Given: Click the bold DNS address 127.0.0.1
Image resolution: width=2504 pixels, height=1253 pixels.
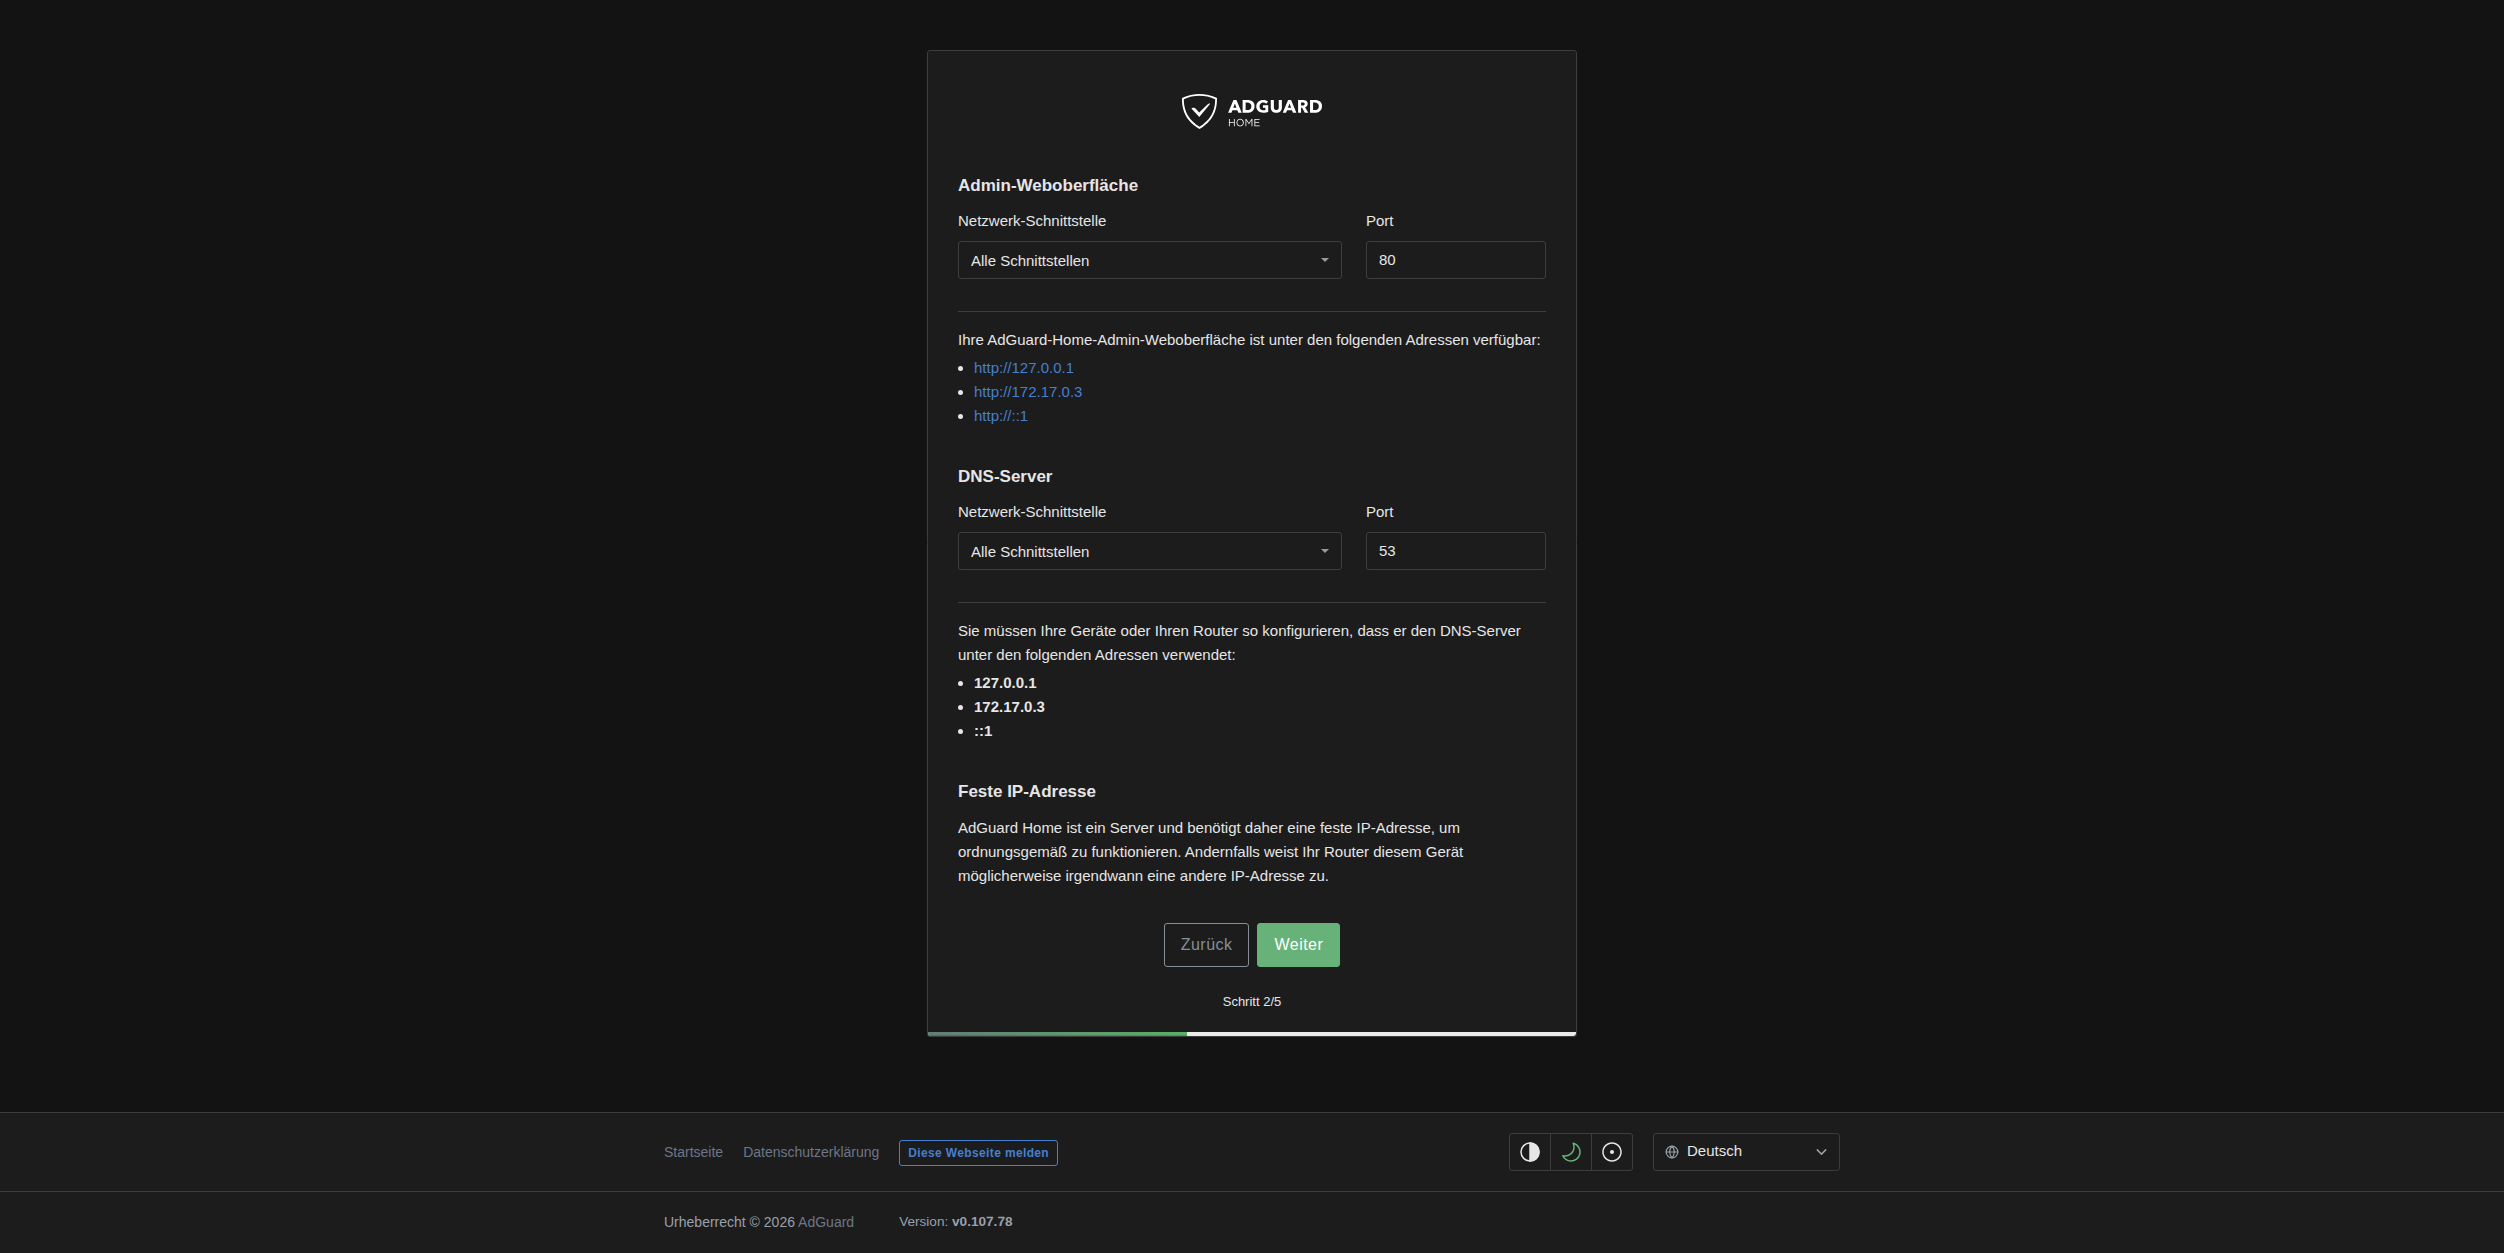Looking at the screenshot, I should pyautogui.click(x=1005, y=683).
